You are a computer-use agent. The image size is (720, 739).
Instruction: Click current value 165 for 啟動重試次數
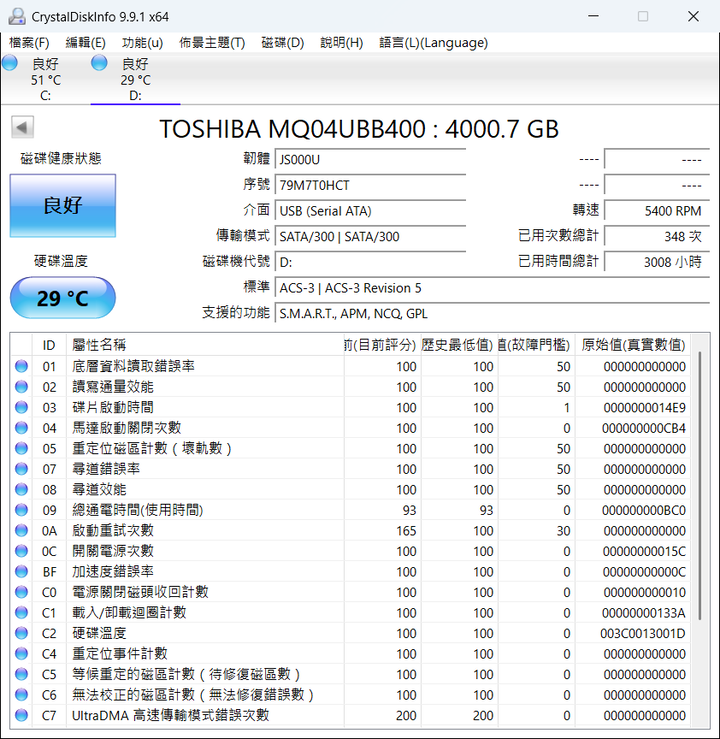point(406,530)
